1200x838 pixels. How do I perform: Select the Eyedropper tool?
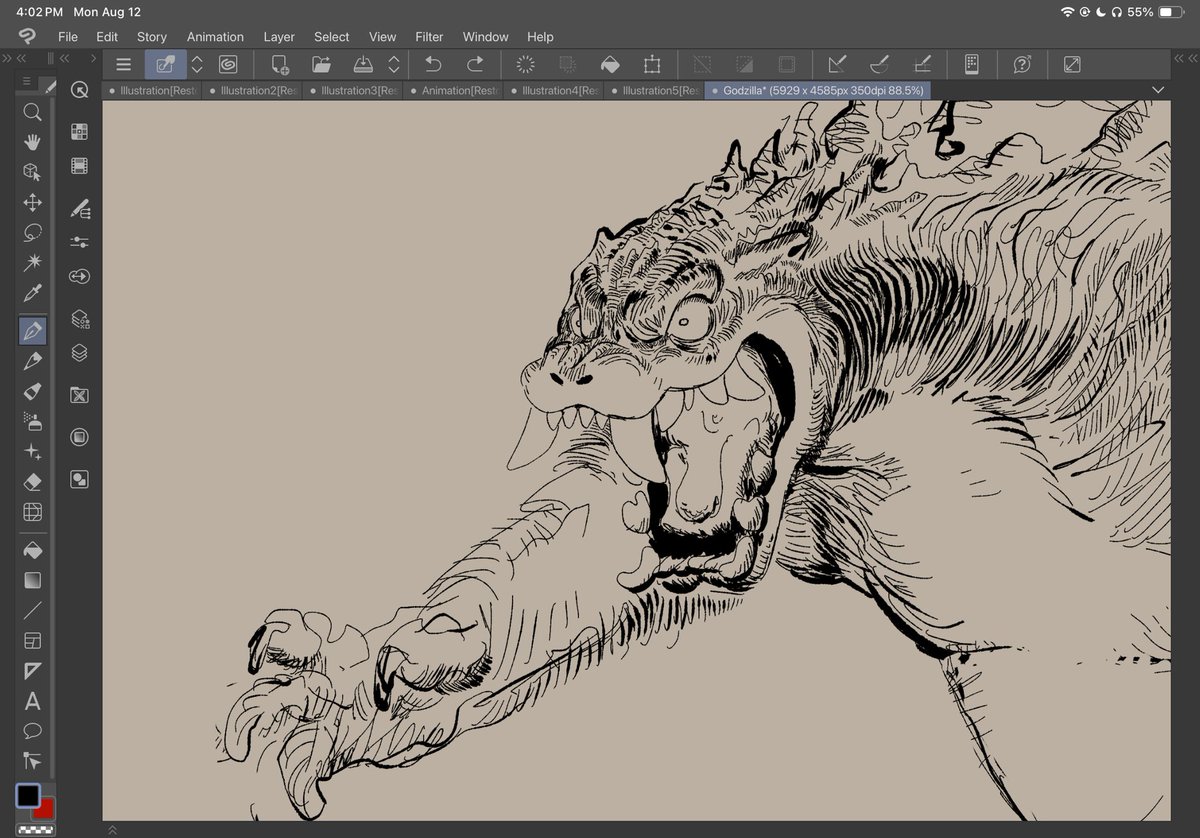(x=32, y=294)
